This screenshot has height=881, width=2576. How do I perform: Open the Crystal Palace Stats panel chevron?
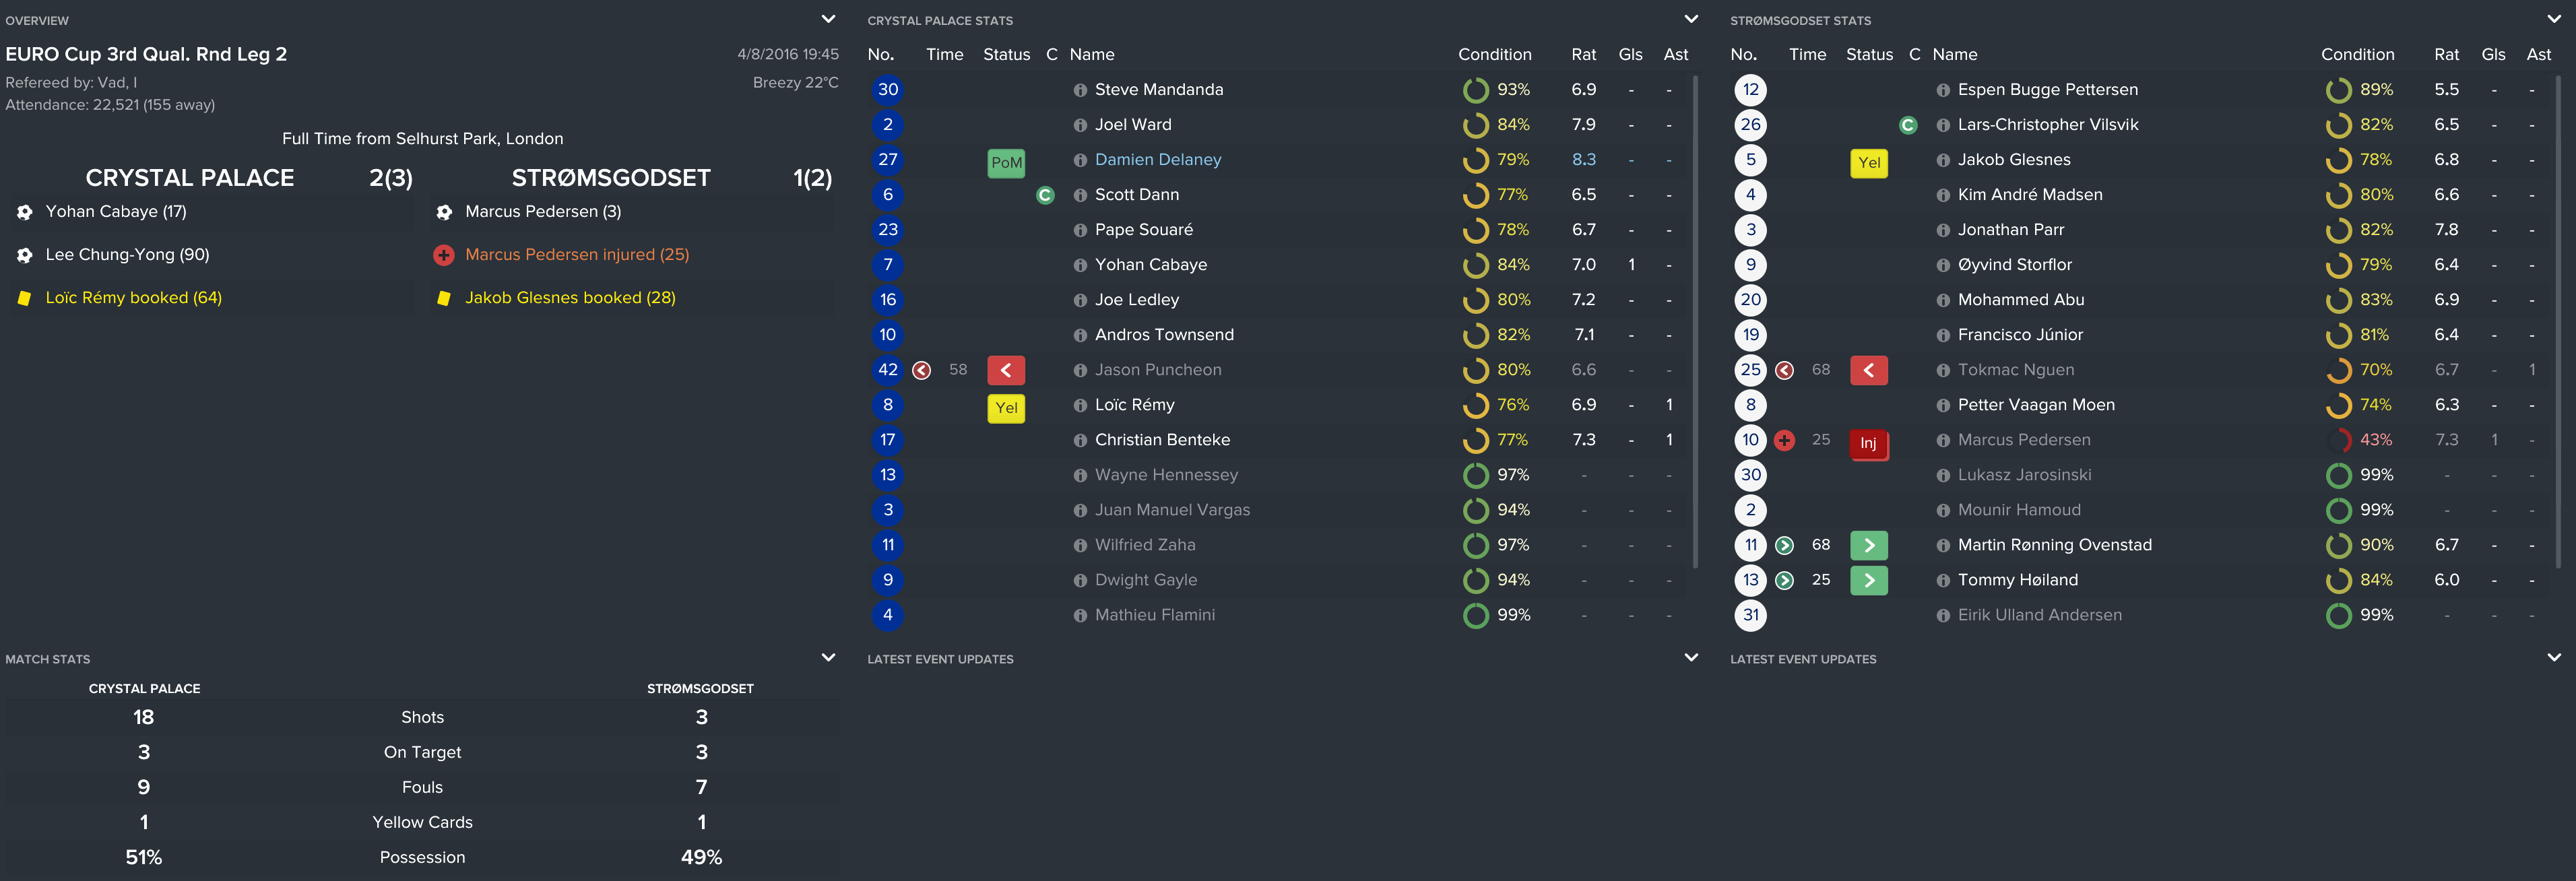coord(1691,19)
